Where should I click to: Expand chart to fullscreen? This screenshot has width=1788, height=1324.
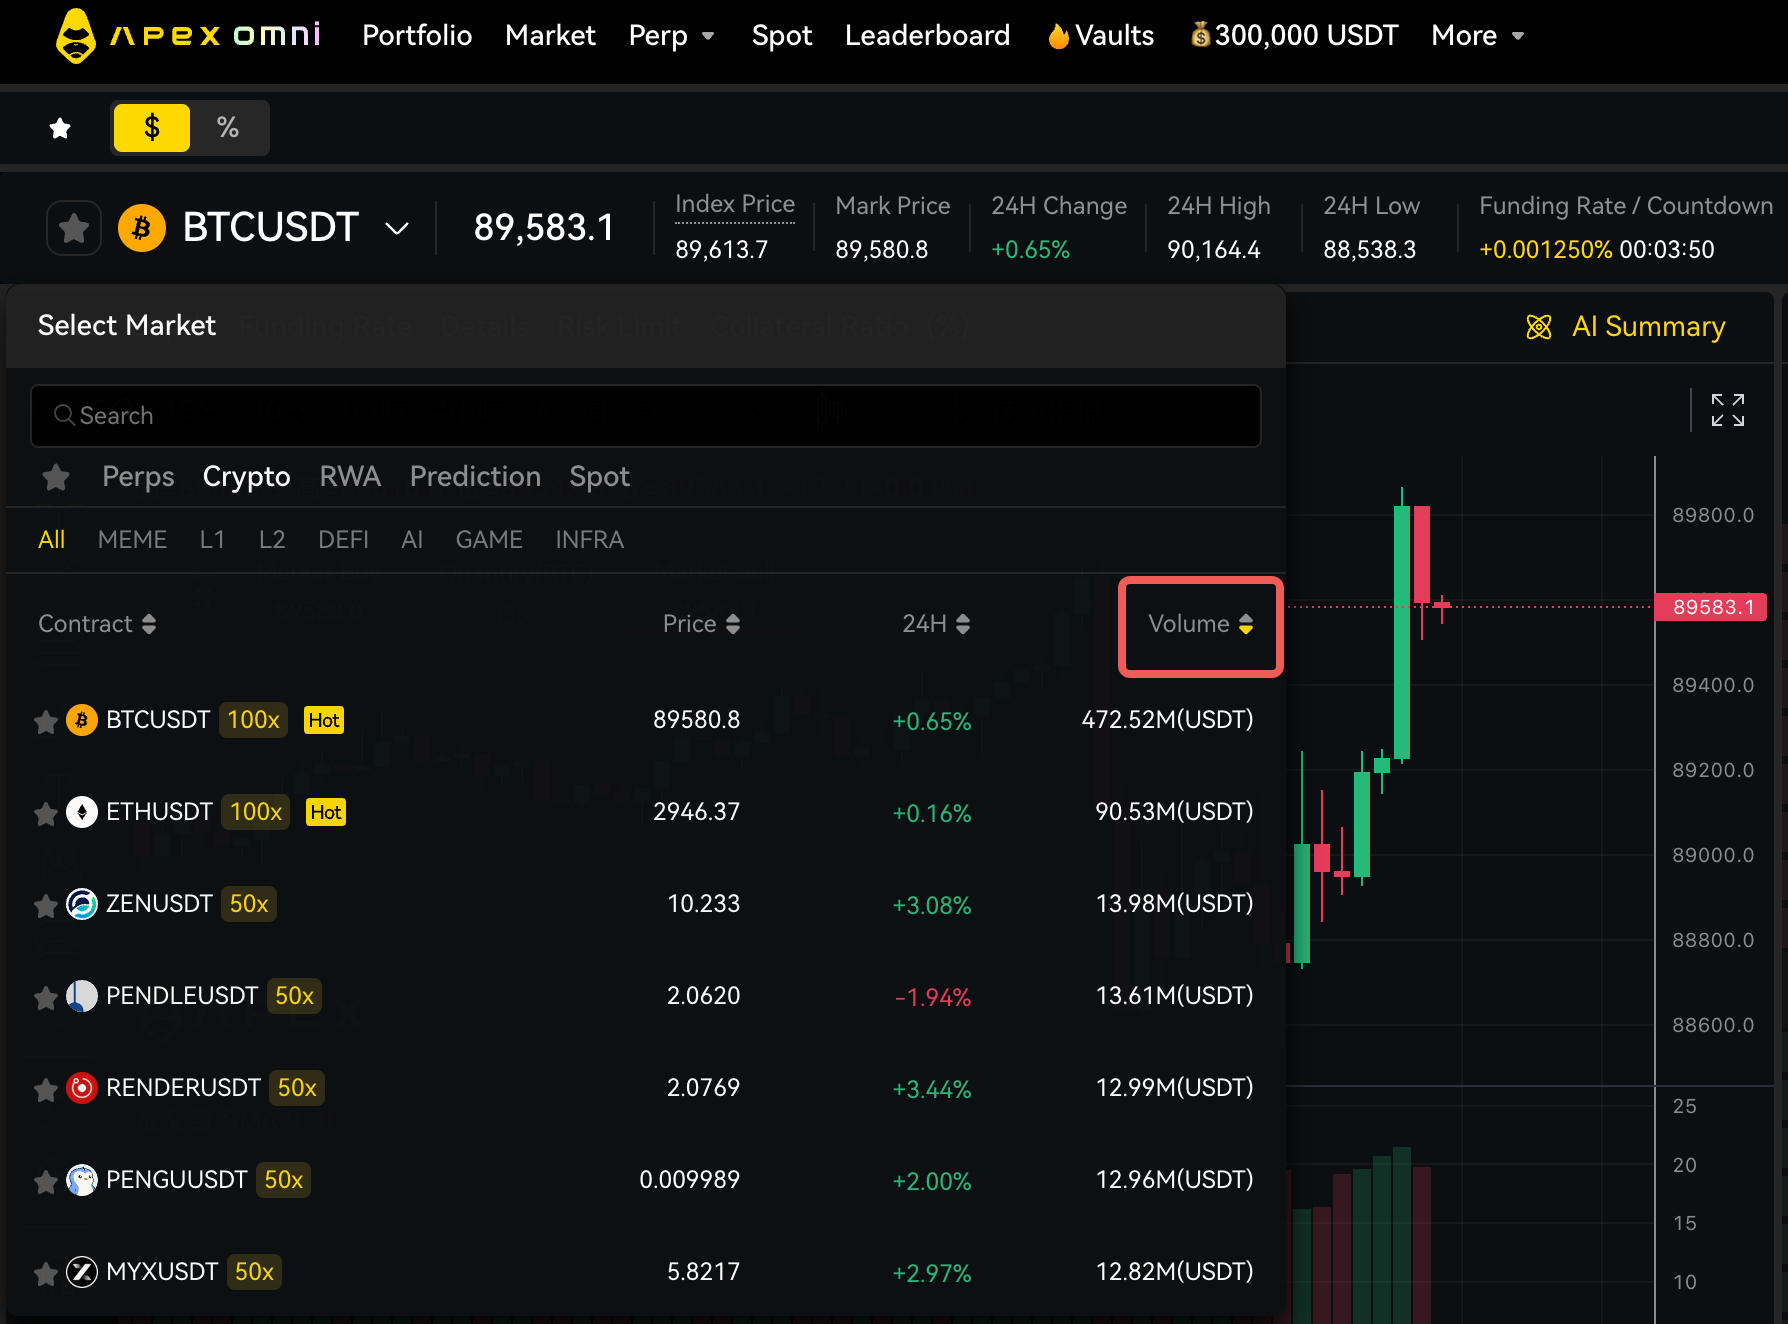click(1727, 410)
